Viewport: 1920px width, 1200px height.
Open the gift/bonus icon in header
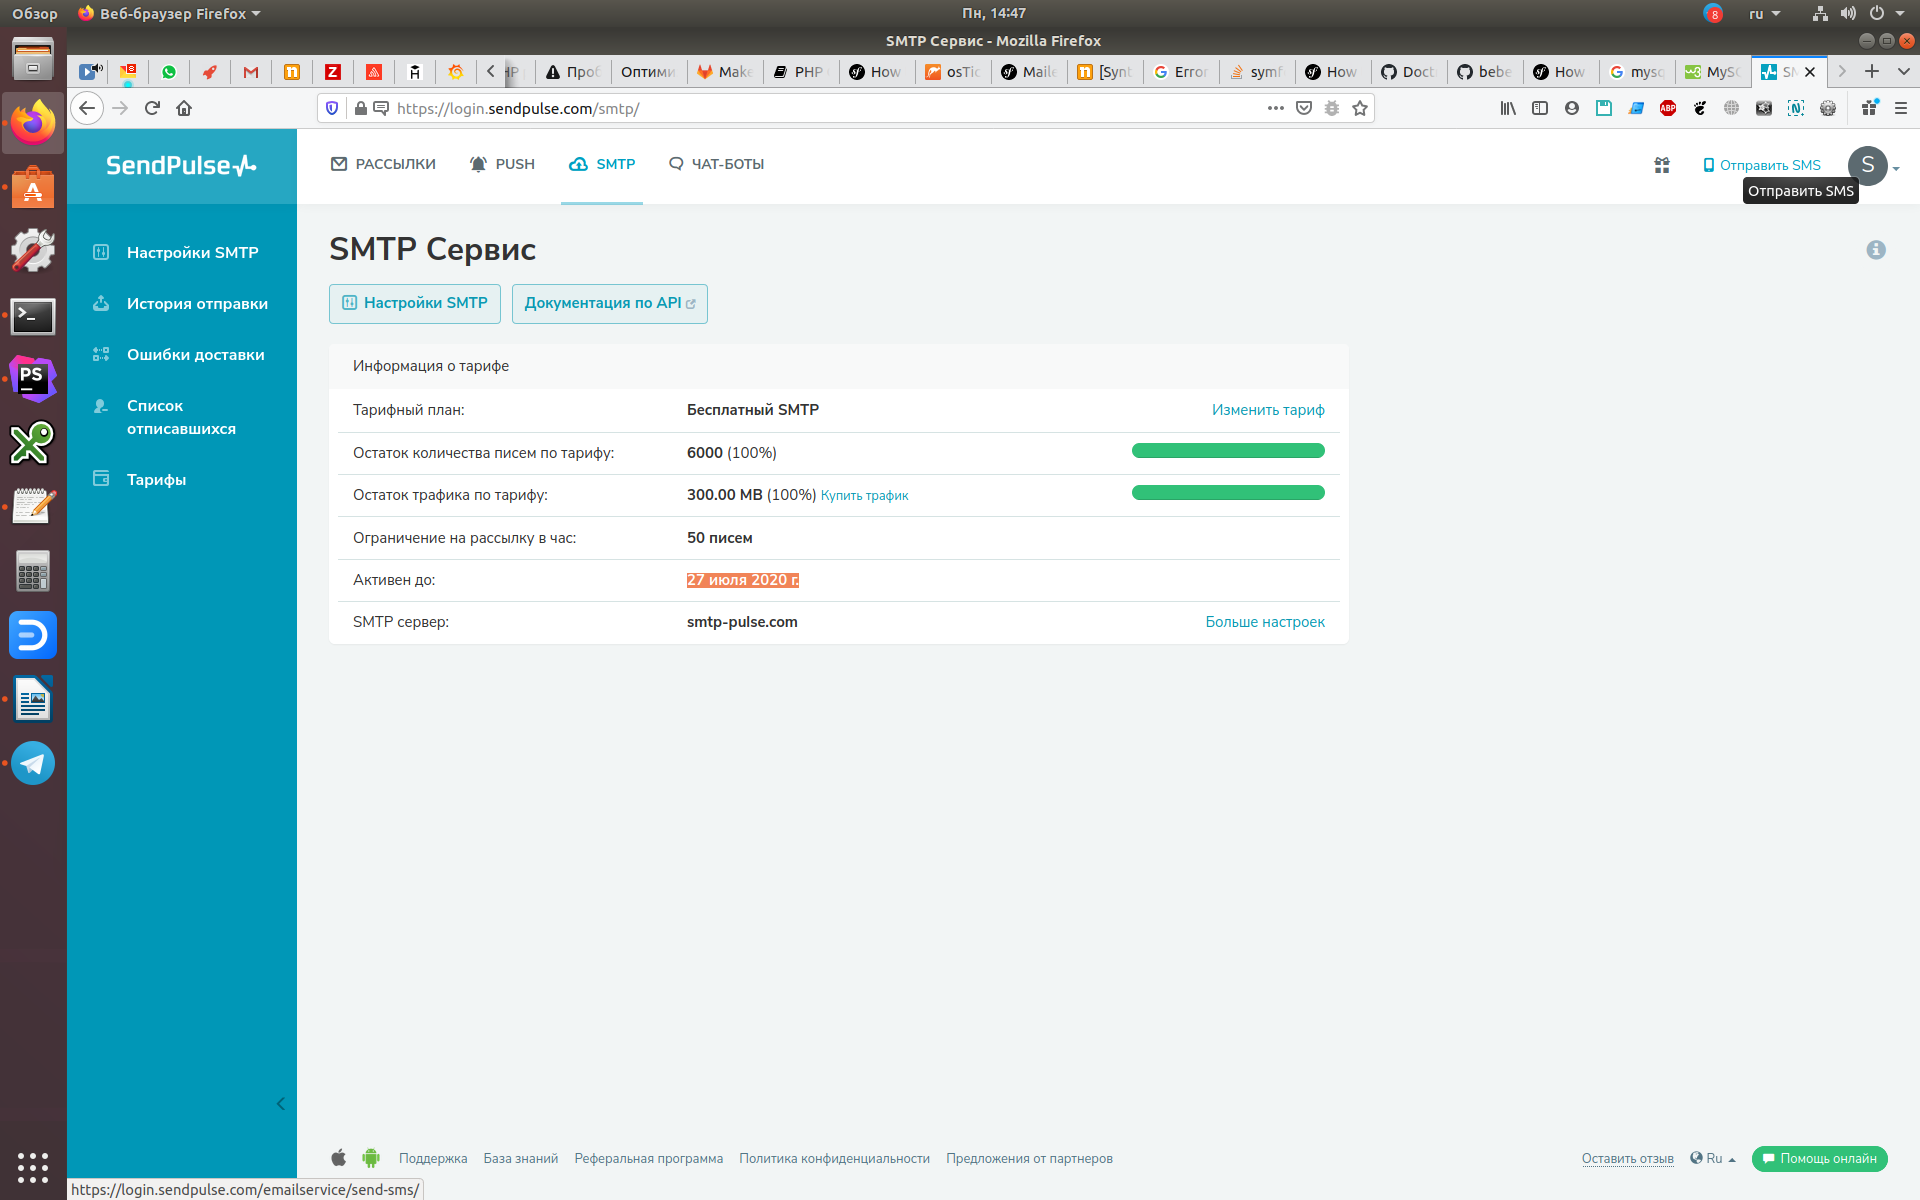[1662, 165]
